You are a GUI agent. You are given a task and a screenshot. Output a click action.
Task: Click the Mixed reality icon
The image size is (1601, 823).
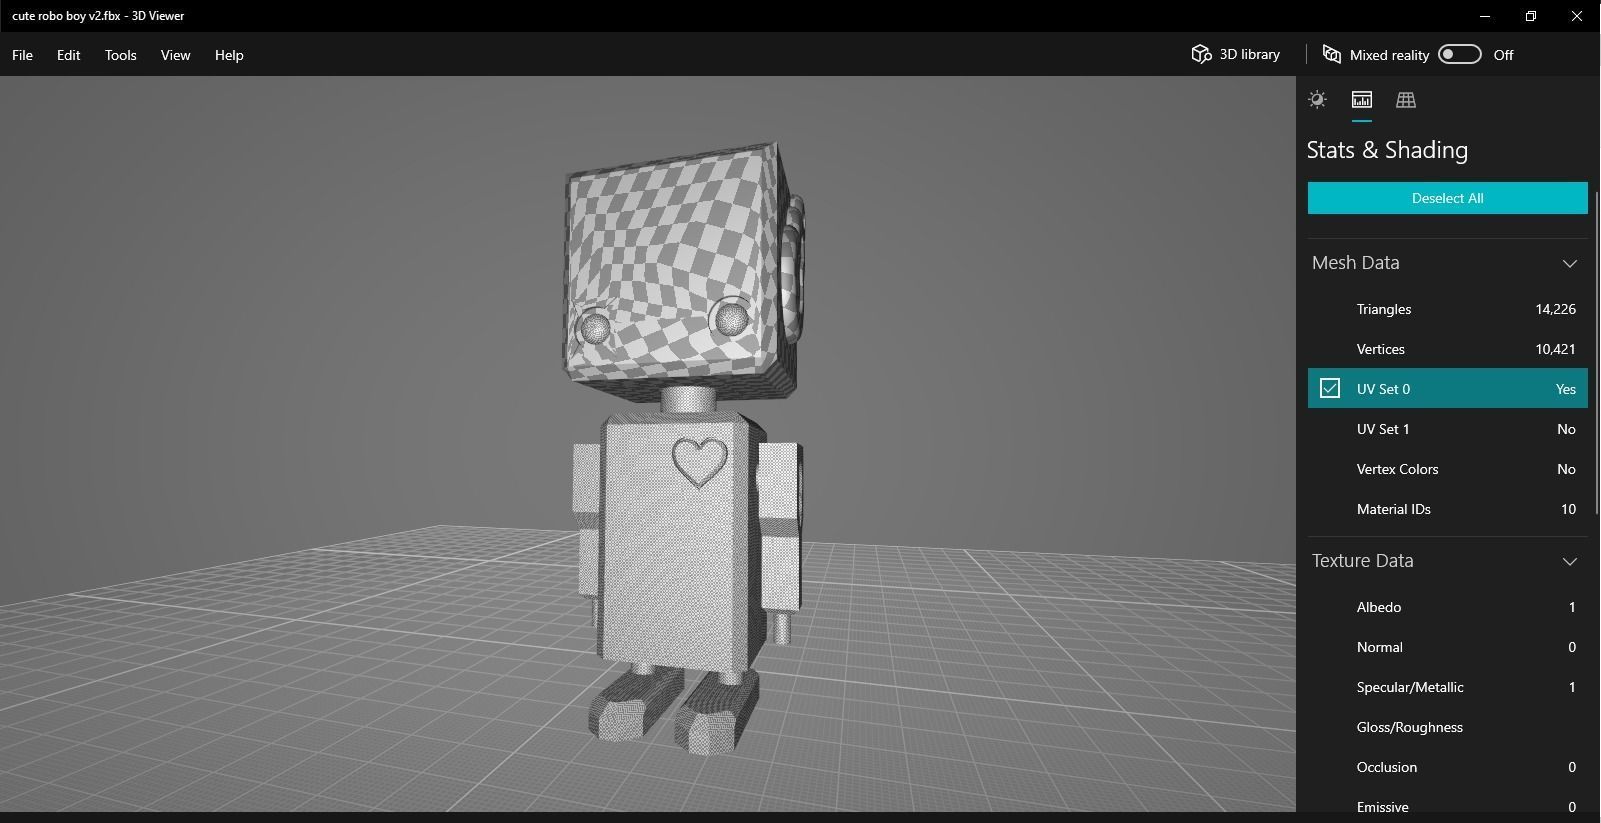tap(1332, 54)
